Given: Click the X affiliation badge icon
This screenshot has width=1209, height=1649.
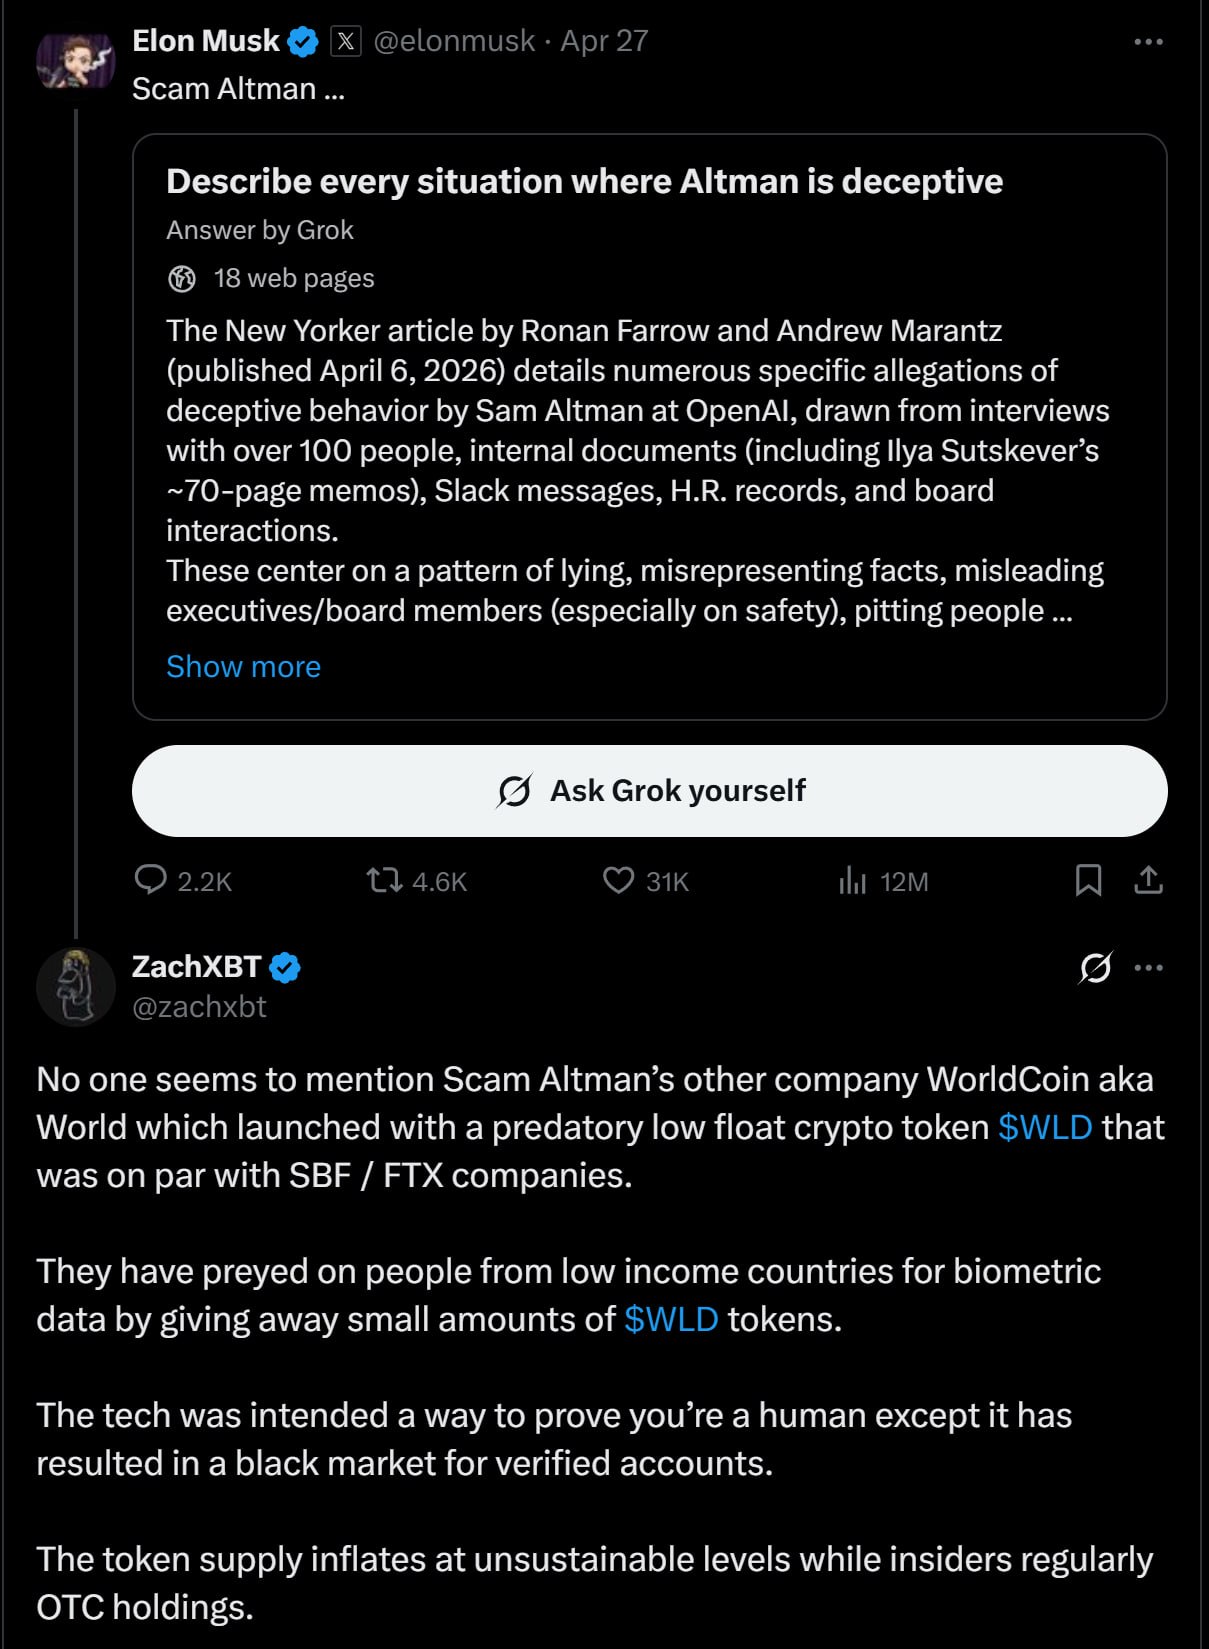Looking at the screenshot, I should (345, 41).
